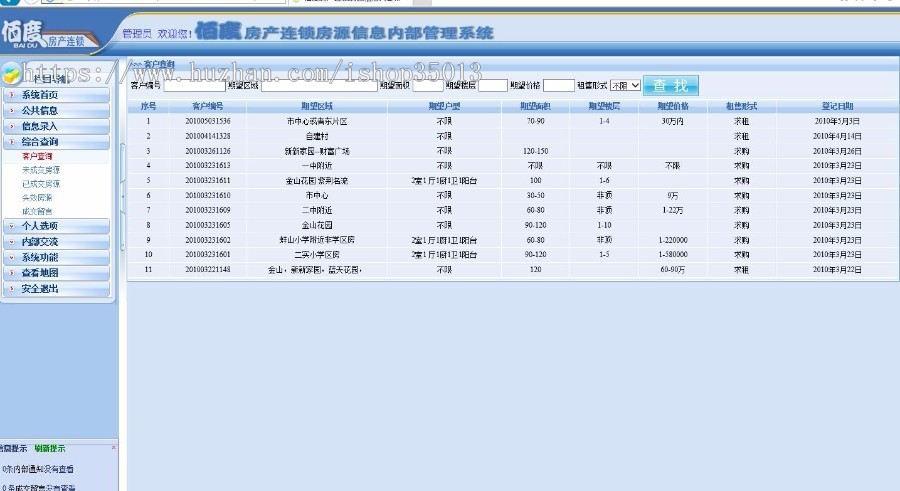
Task: Click the 2010年3月26日 date cell
Action: coord(837,151)
